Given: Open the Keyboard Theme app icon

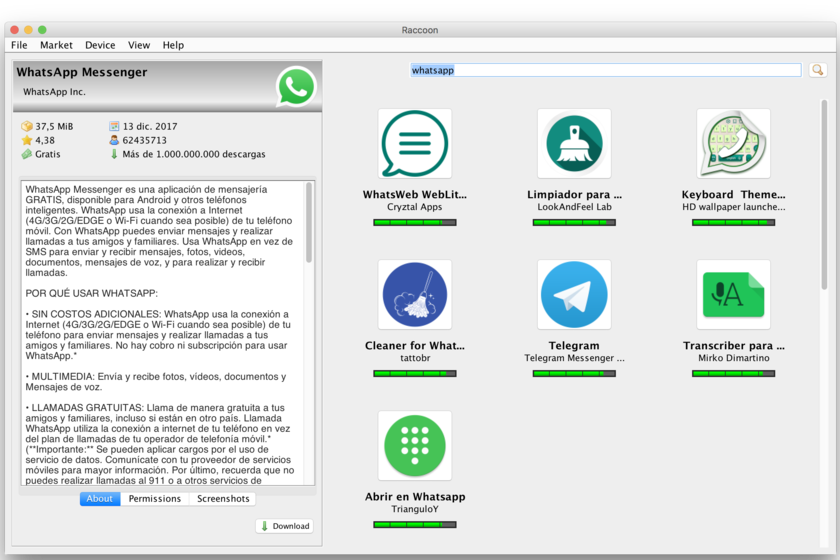Looking at the screenshot, I should pos(733,144).
